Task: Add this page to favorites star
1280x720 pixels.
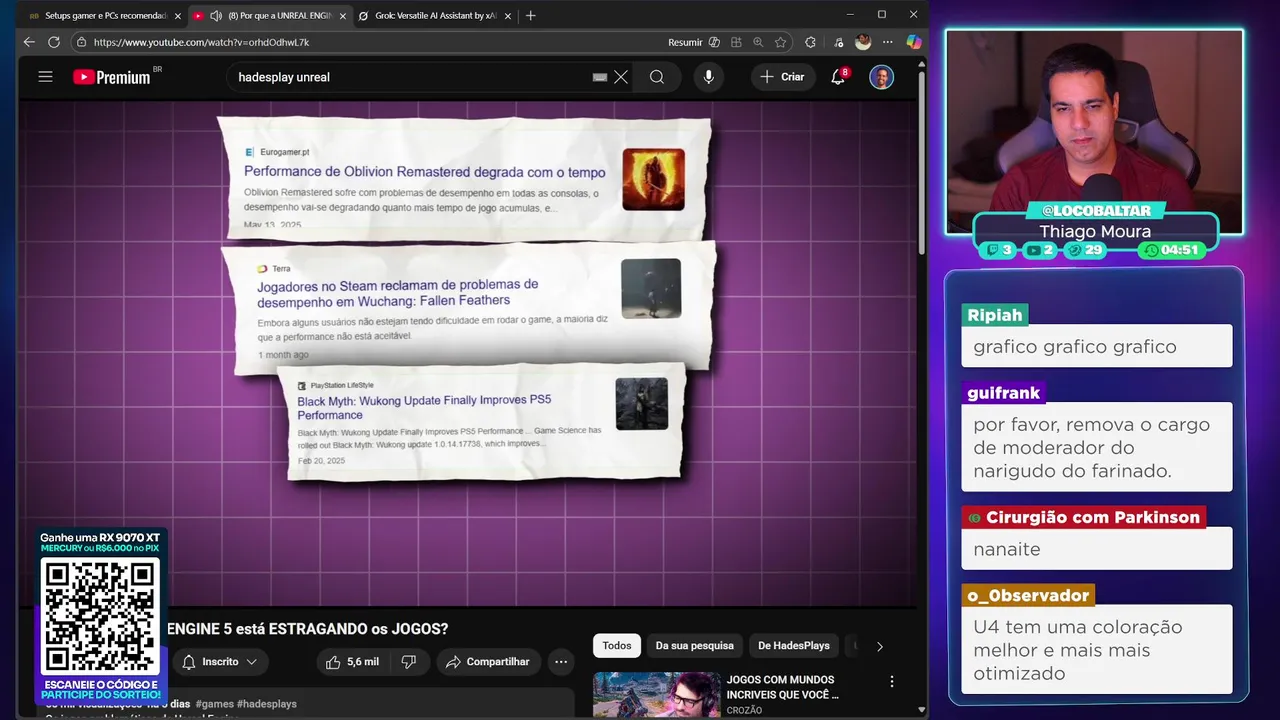Action: pyautogui.click(x=780, y=42)
